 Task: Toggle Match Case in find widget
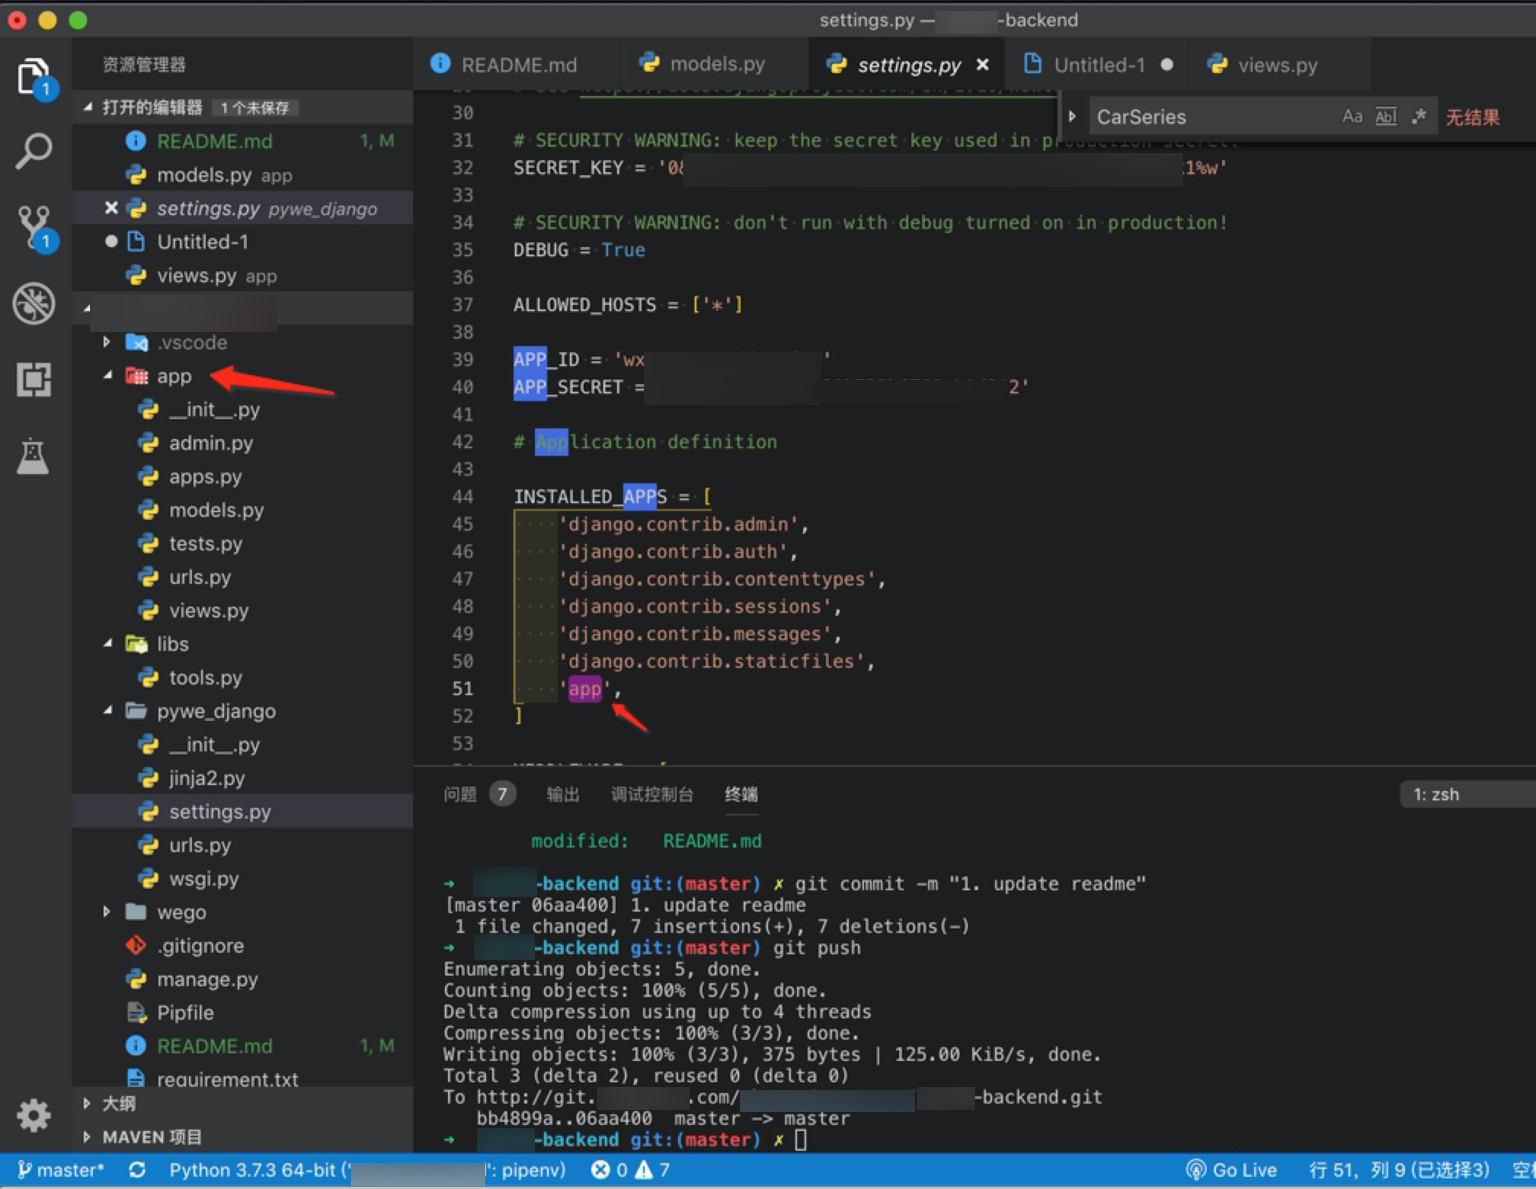click(x=1352, y=117)
